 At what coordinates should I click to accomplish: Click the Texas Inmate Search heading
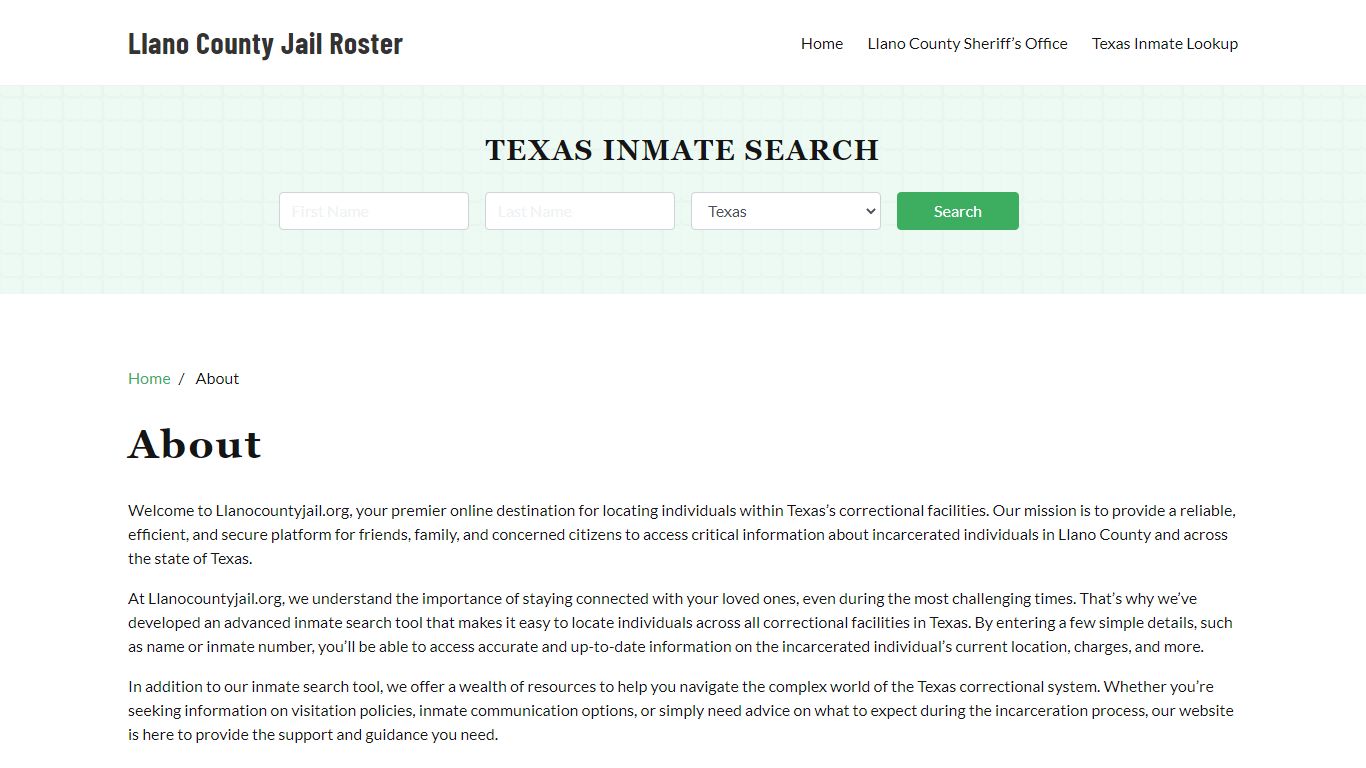click(682, 150)
